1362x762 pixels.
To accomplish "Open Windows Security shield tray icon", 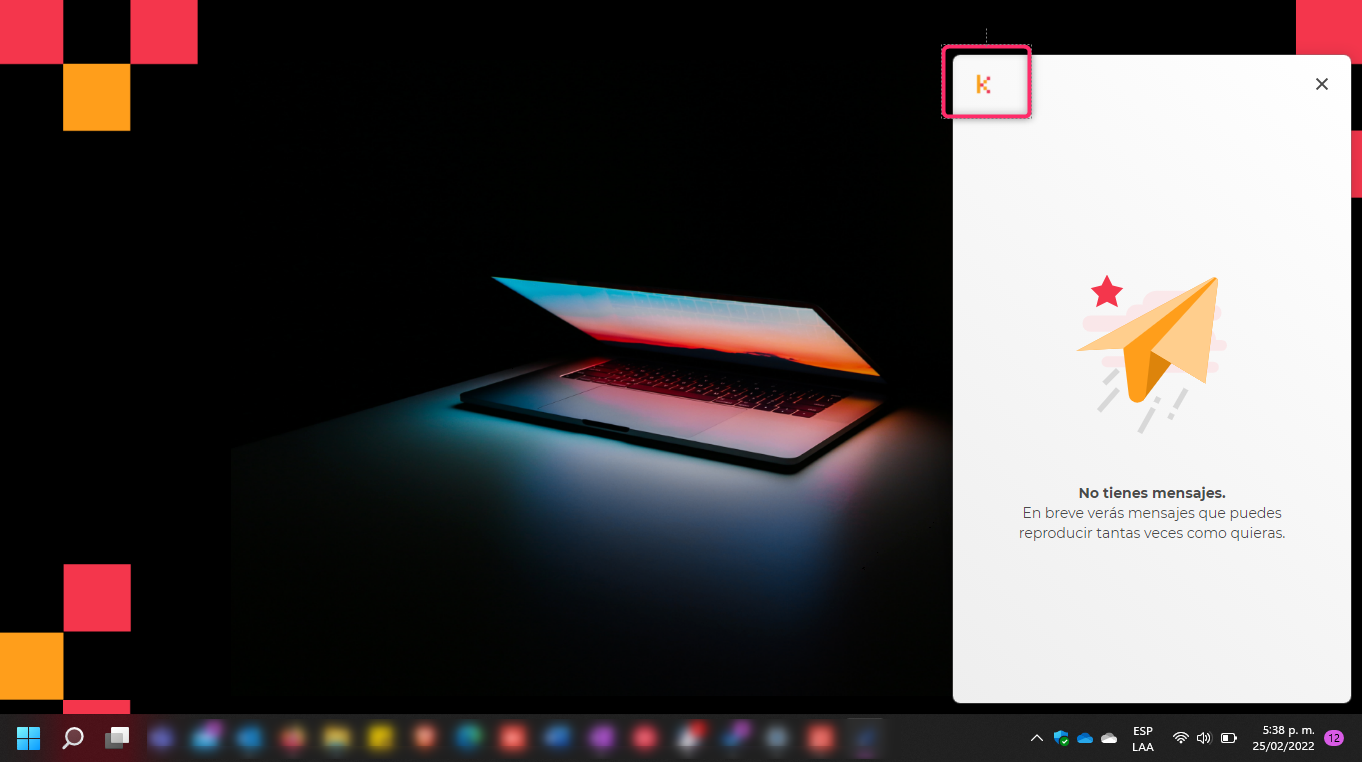I will (1061, 738).
